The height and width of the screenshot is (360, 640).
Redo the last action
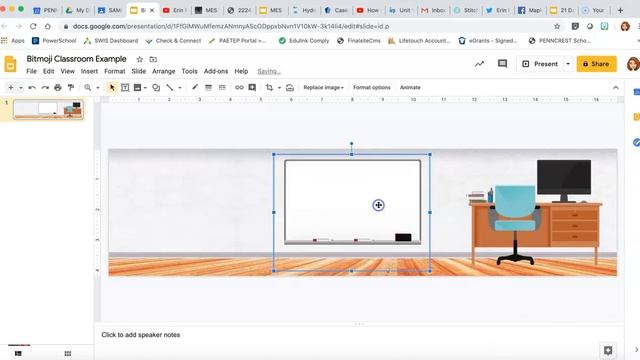point(45,87)
